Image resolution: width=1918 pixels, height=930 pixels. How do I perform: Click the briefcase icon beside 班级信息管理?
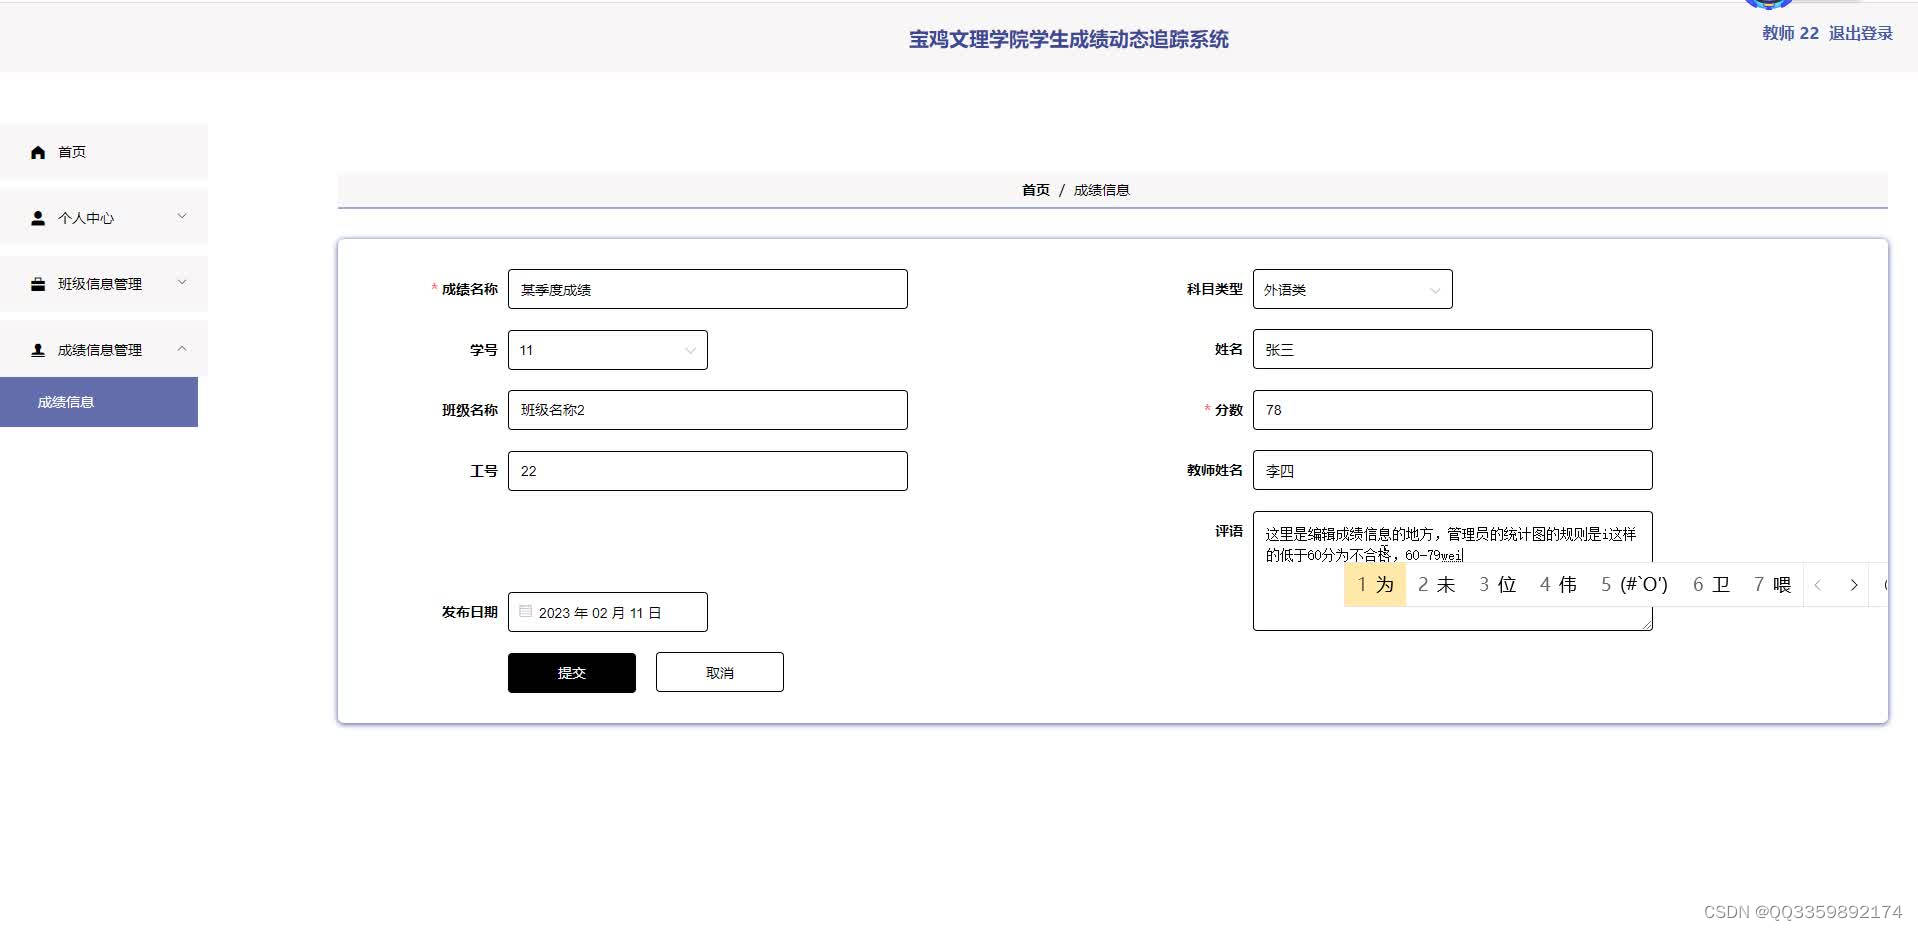(38, 284)
